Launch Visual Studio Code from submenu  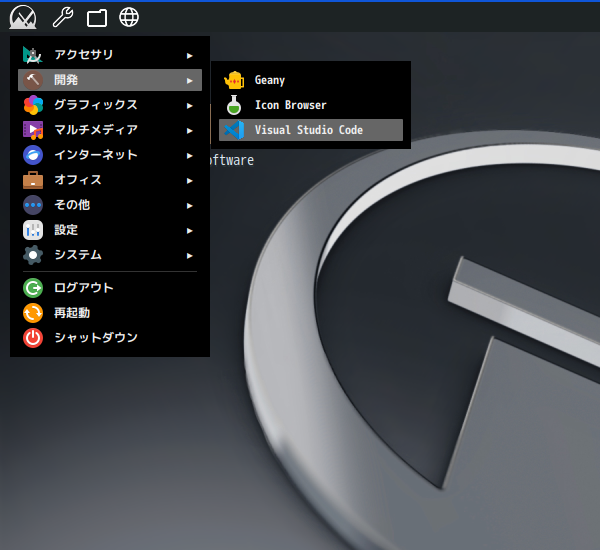(x=309, y=130)
